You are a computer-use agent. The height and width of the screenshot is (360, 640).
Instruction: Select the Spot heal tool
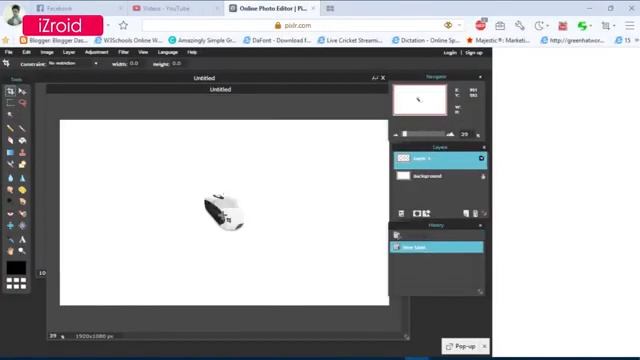22,213
